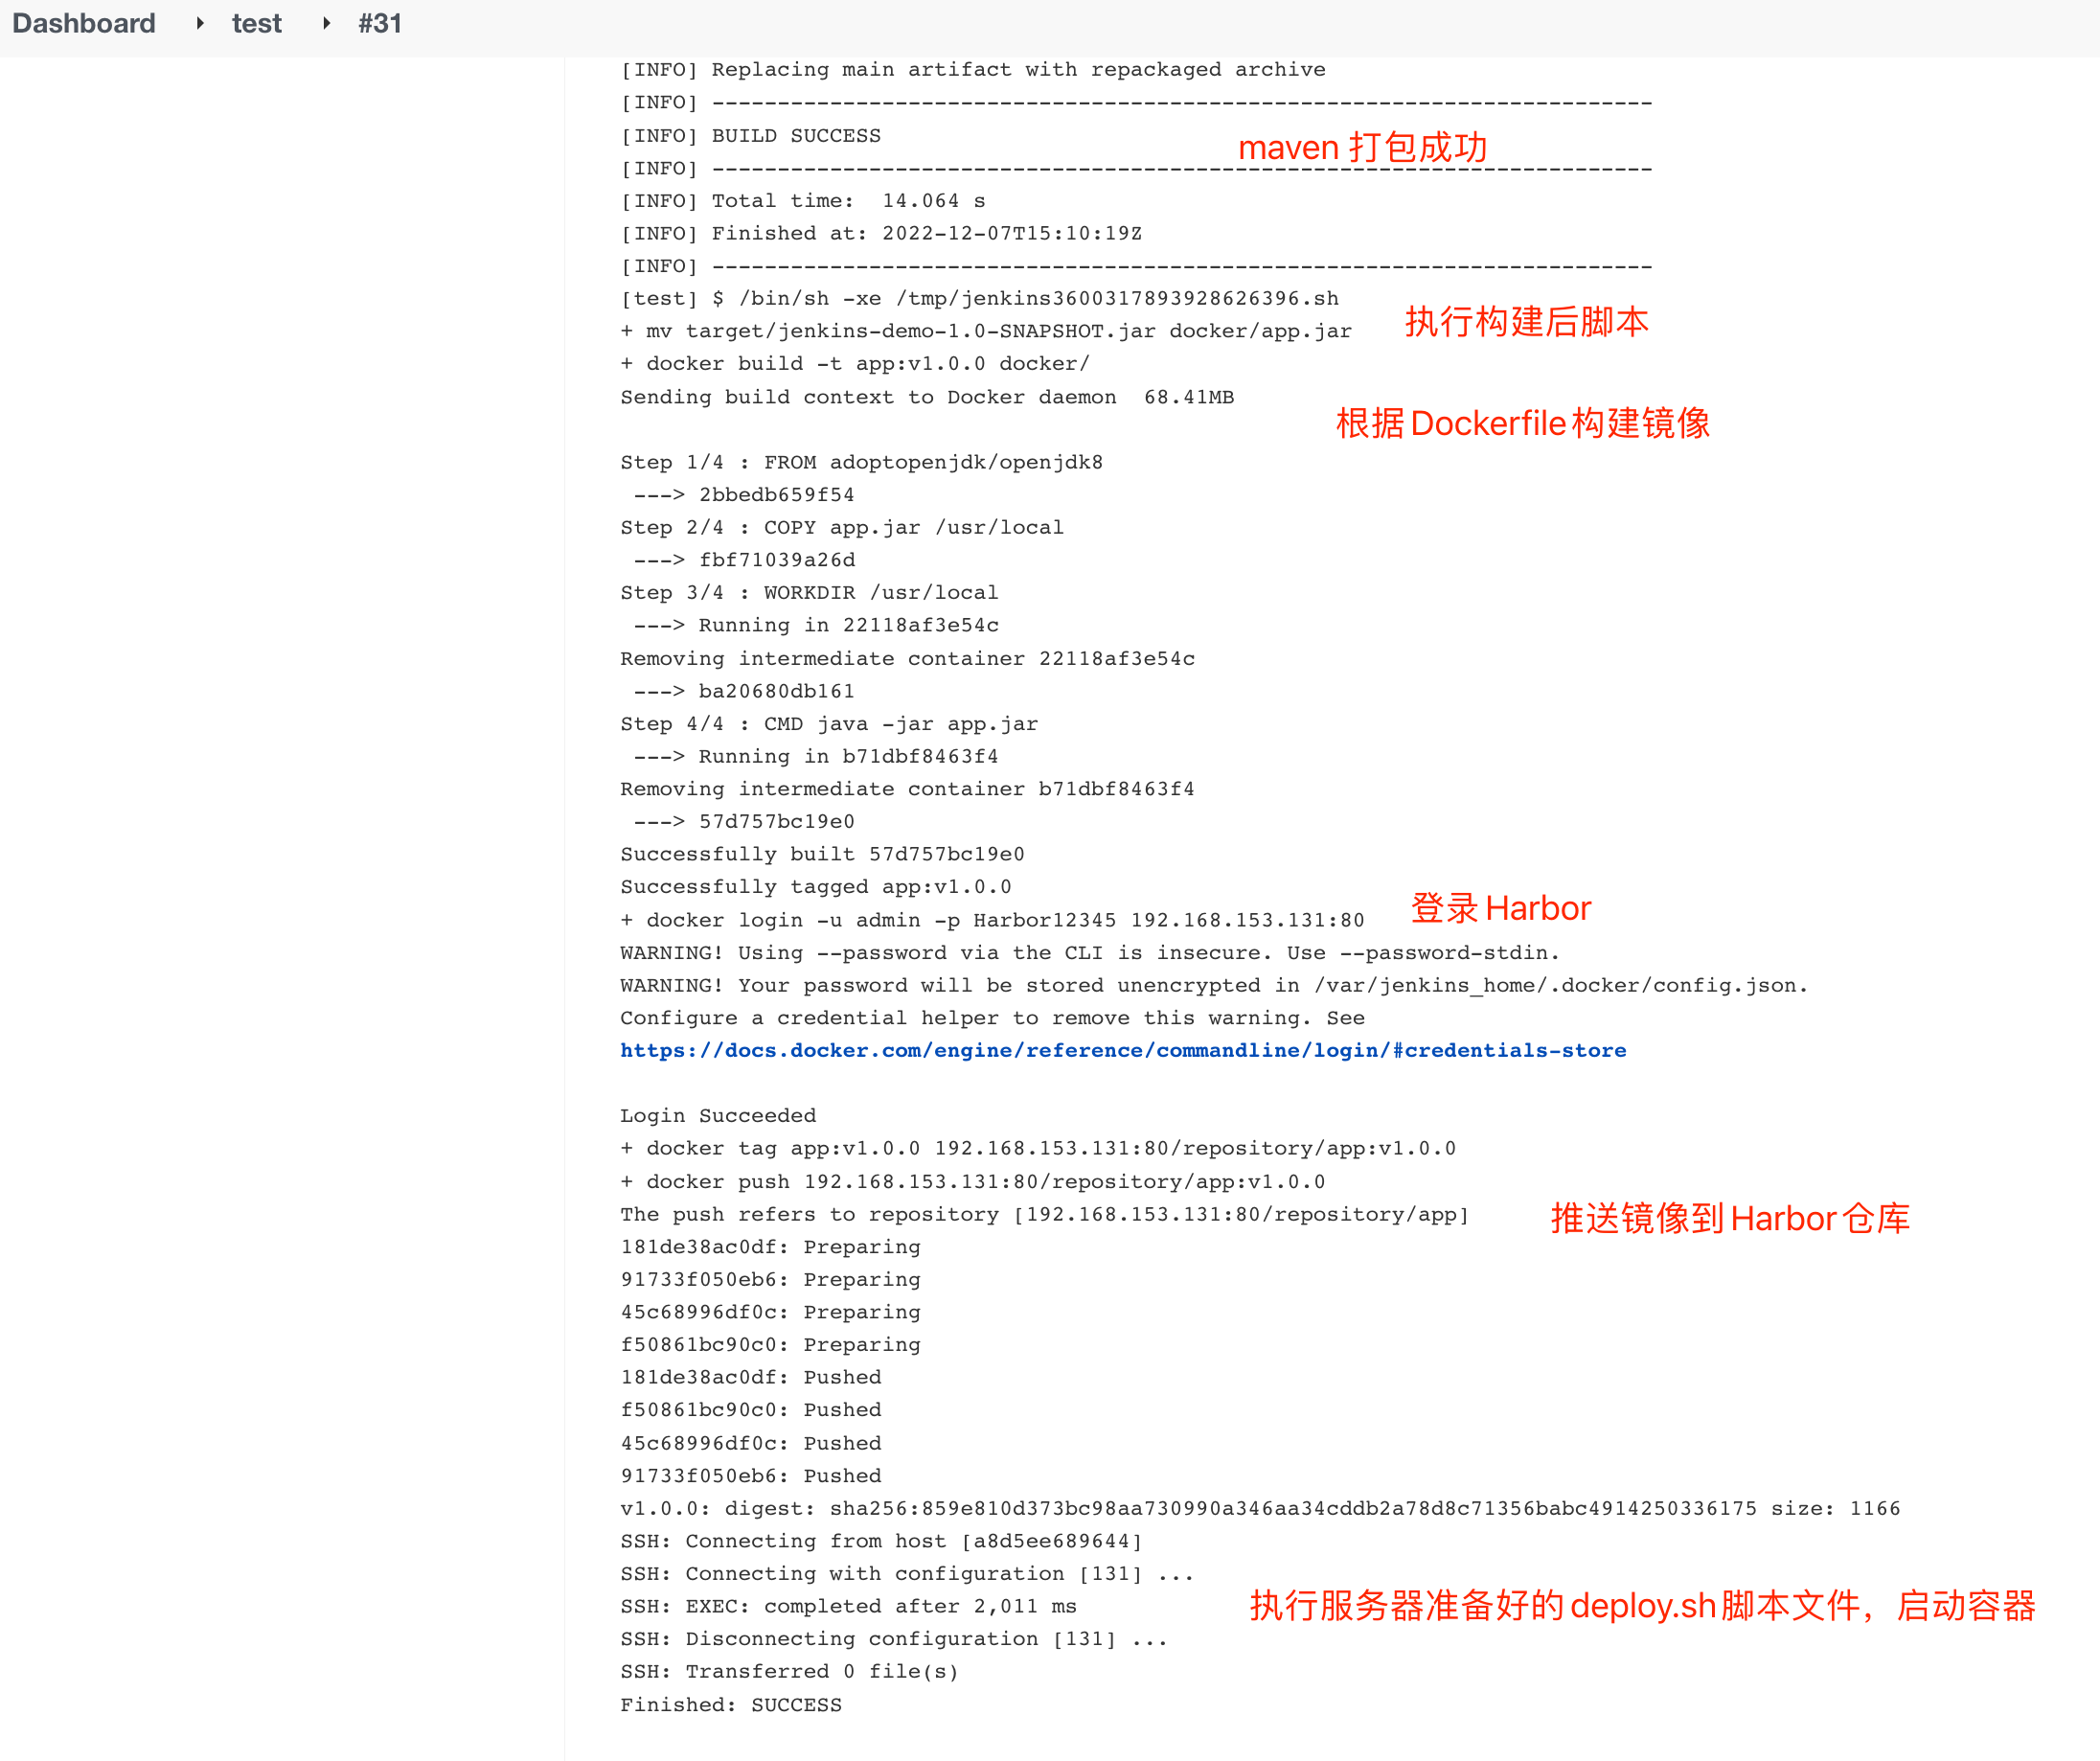Click the Total time 14.064 s line
The width and height of the screenshot is (2100, 1761).
pos(800,200)
